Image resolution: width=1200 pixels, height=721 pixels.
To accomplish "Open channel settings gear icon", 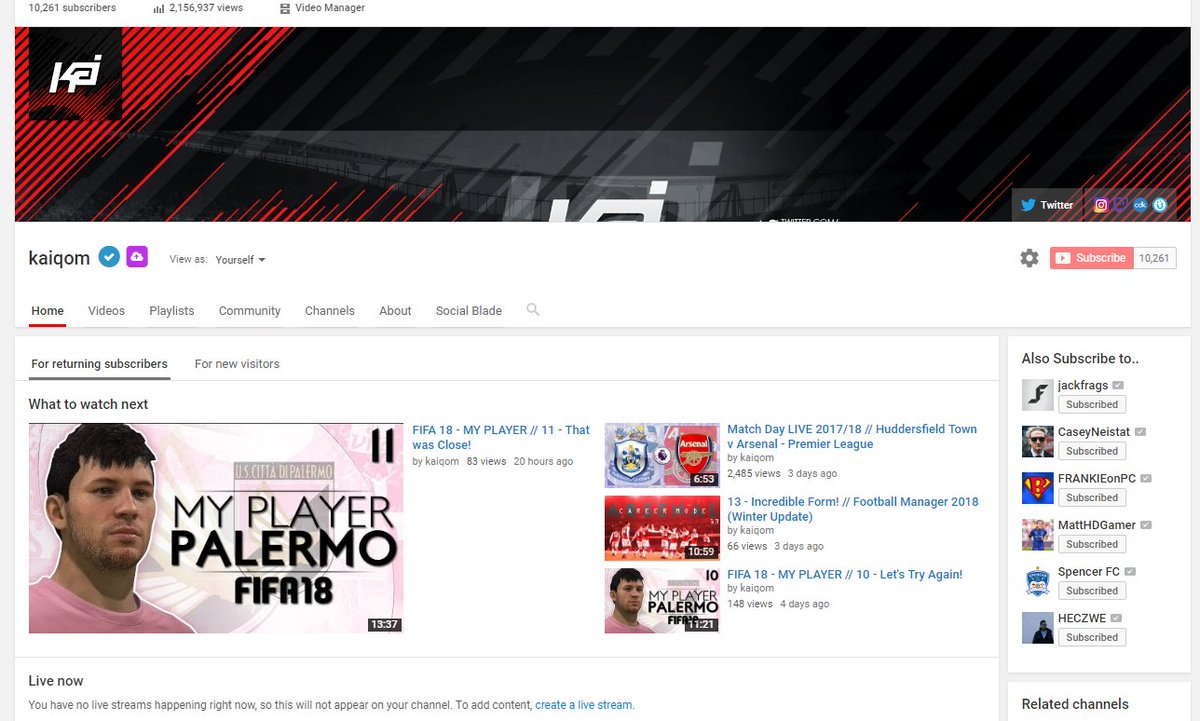I will (x=1029, y=258).
